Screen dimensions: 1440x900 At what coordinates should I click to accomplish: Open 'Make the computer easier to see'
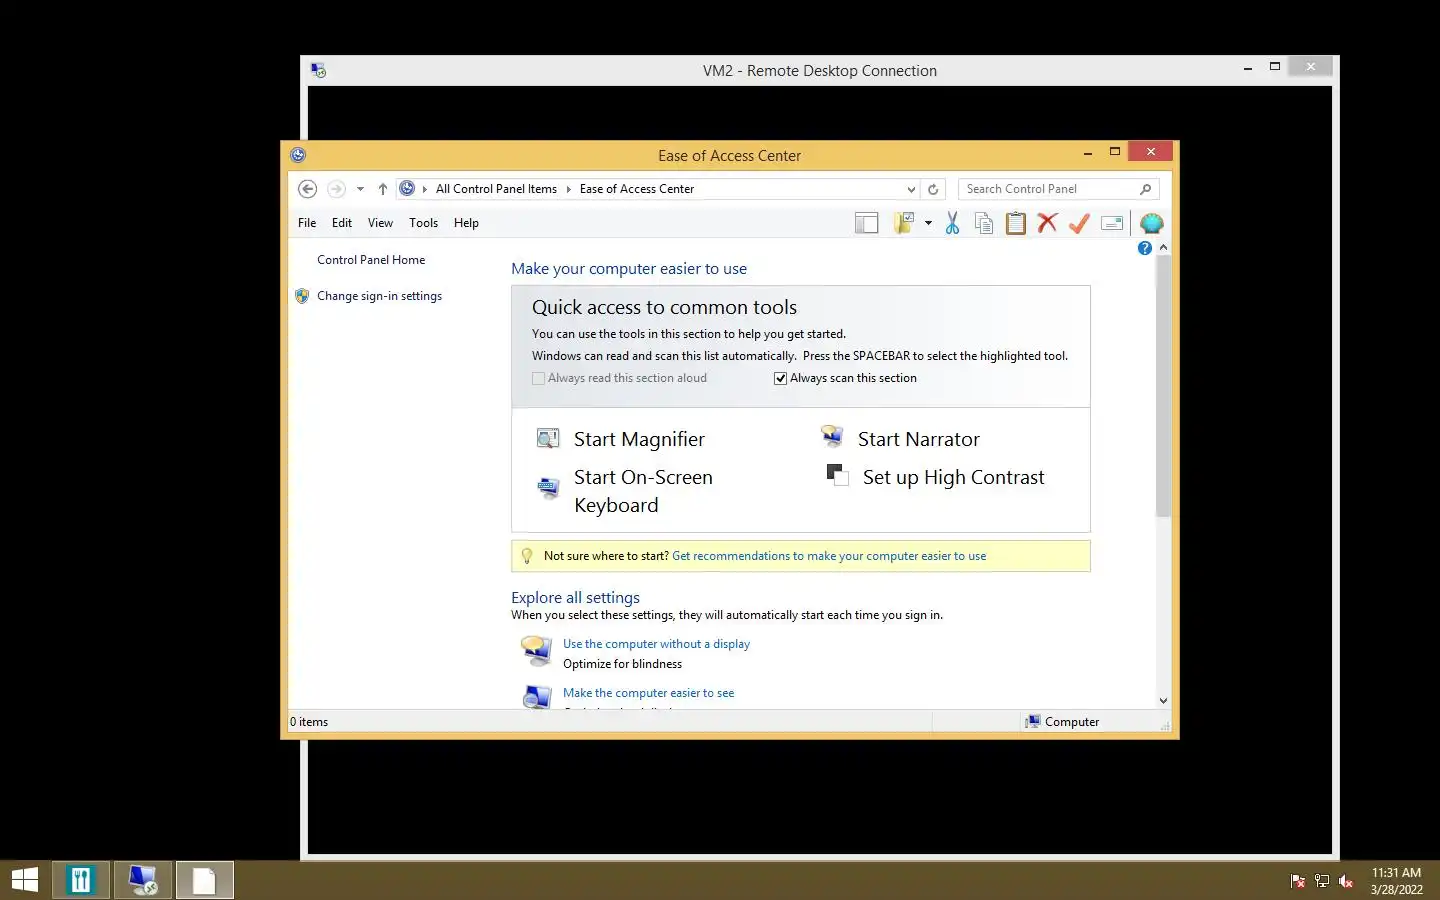(x=648, y=693)
